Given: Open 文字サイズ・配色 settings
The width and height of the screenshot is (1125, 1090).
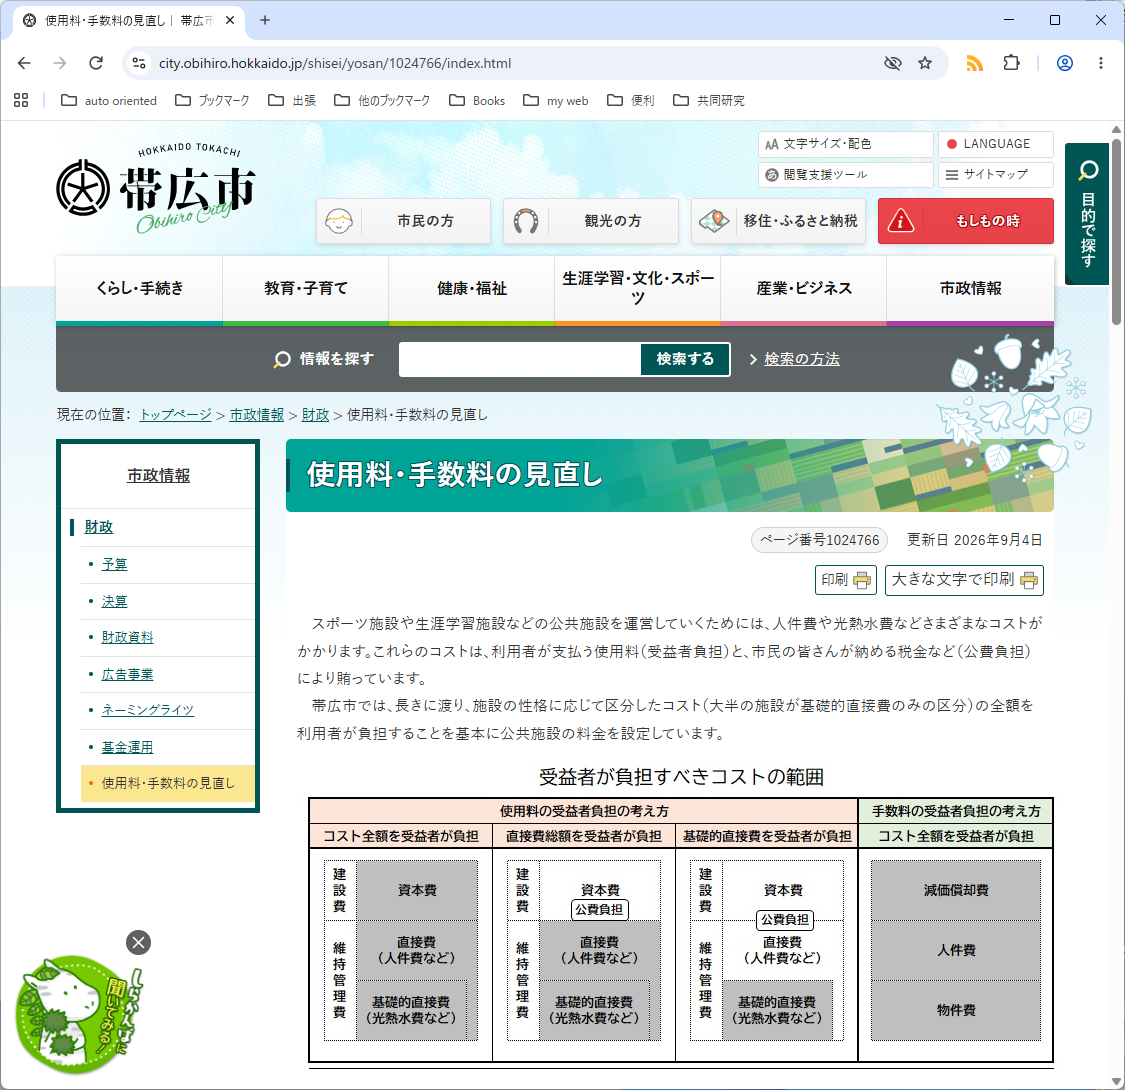Looking at the screenshot, I should [845, 144].
